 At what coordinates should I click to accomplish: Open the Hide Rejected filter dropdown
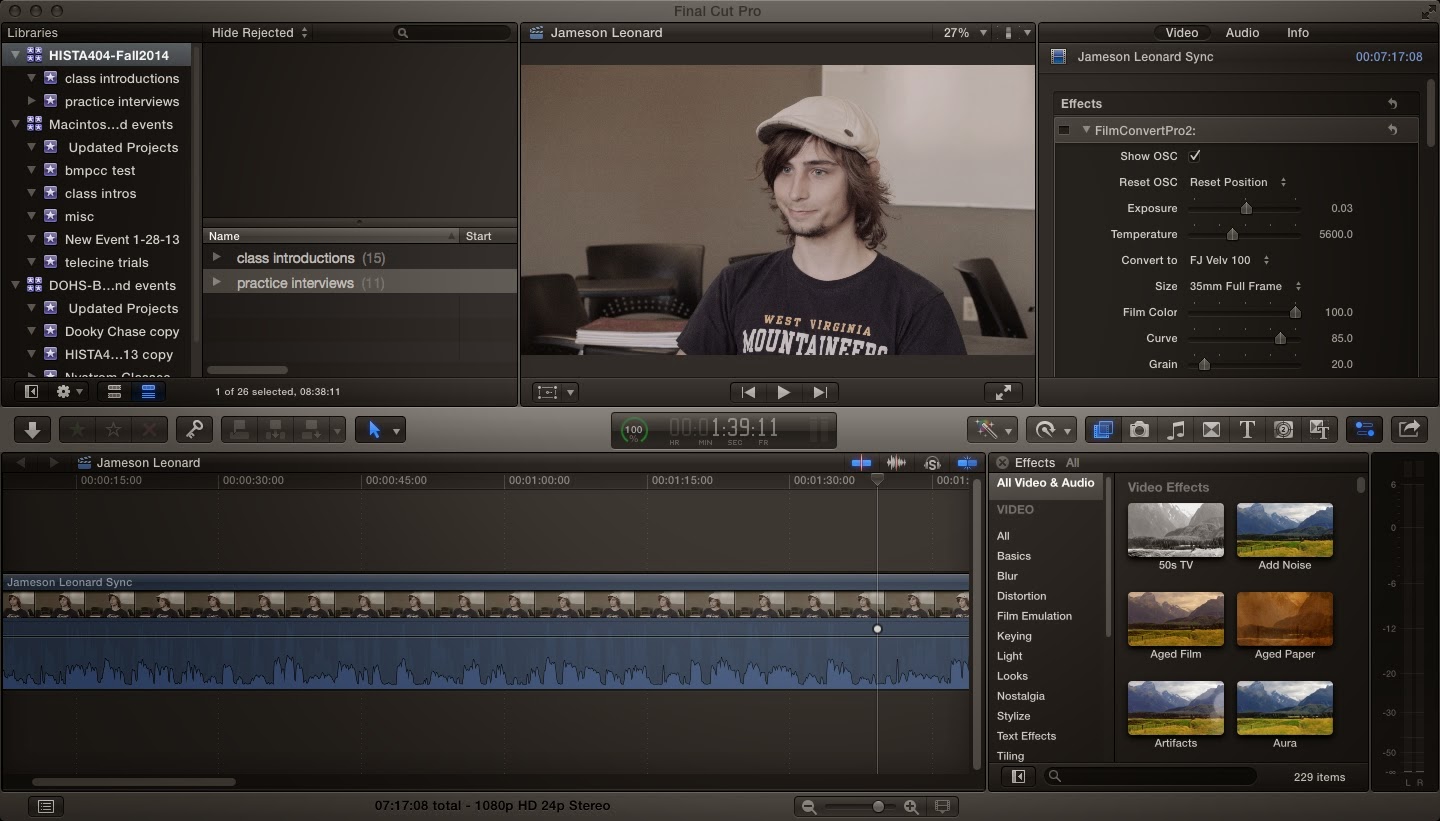(x=260, y=33)
